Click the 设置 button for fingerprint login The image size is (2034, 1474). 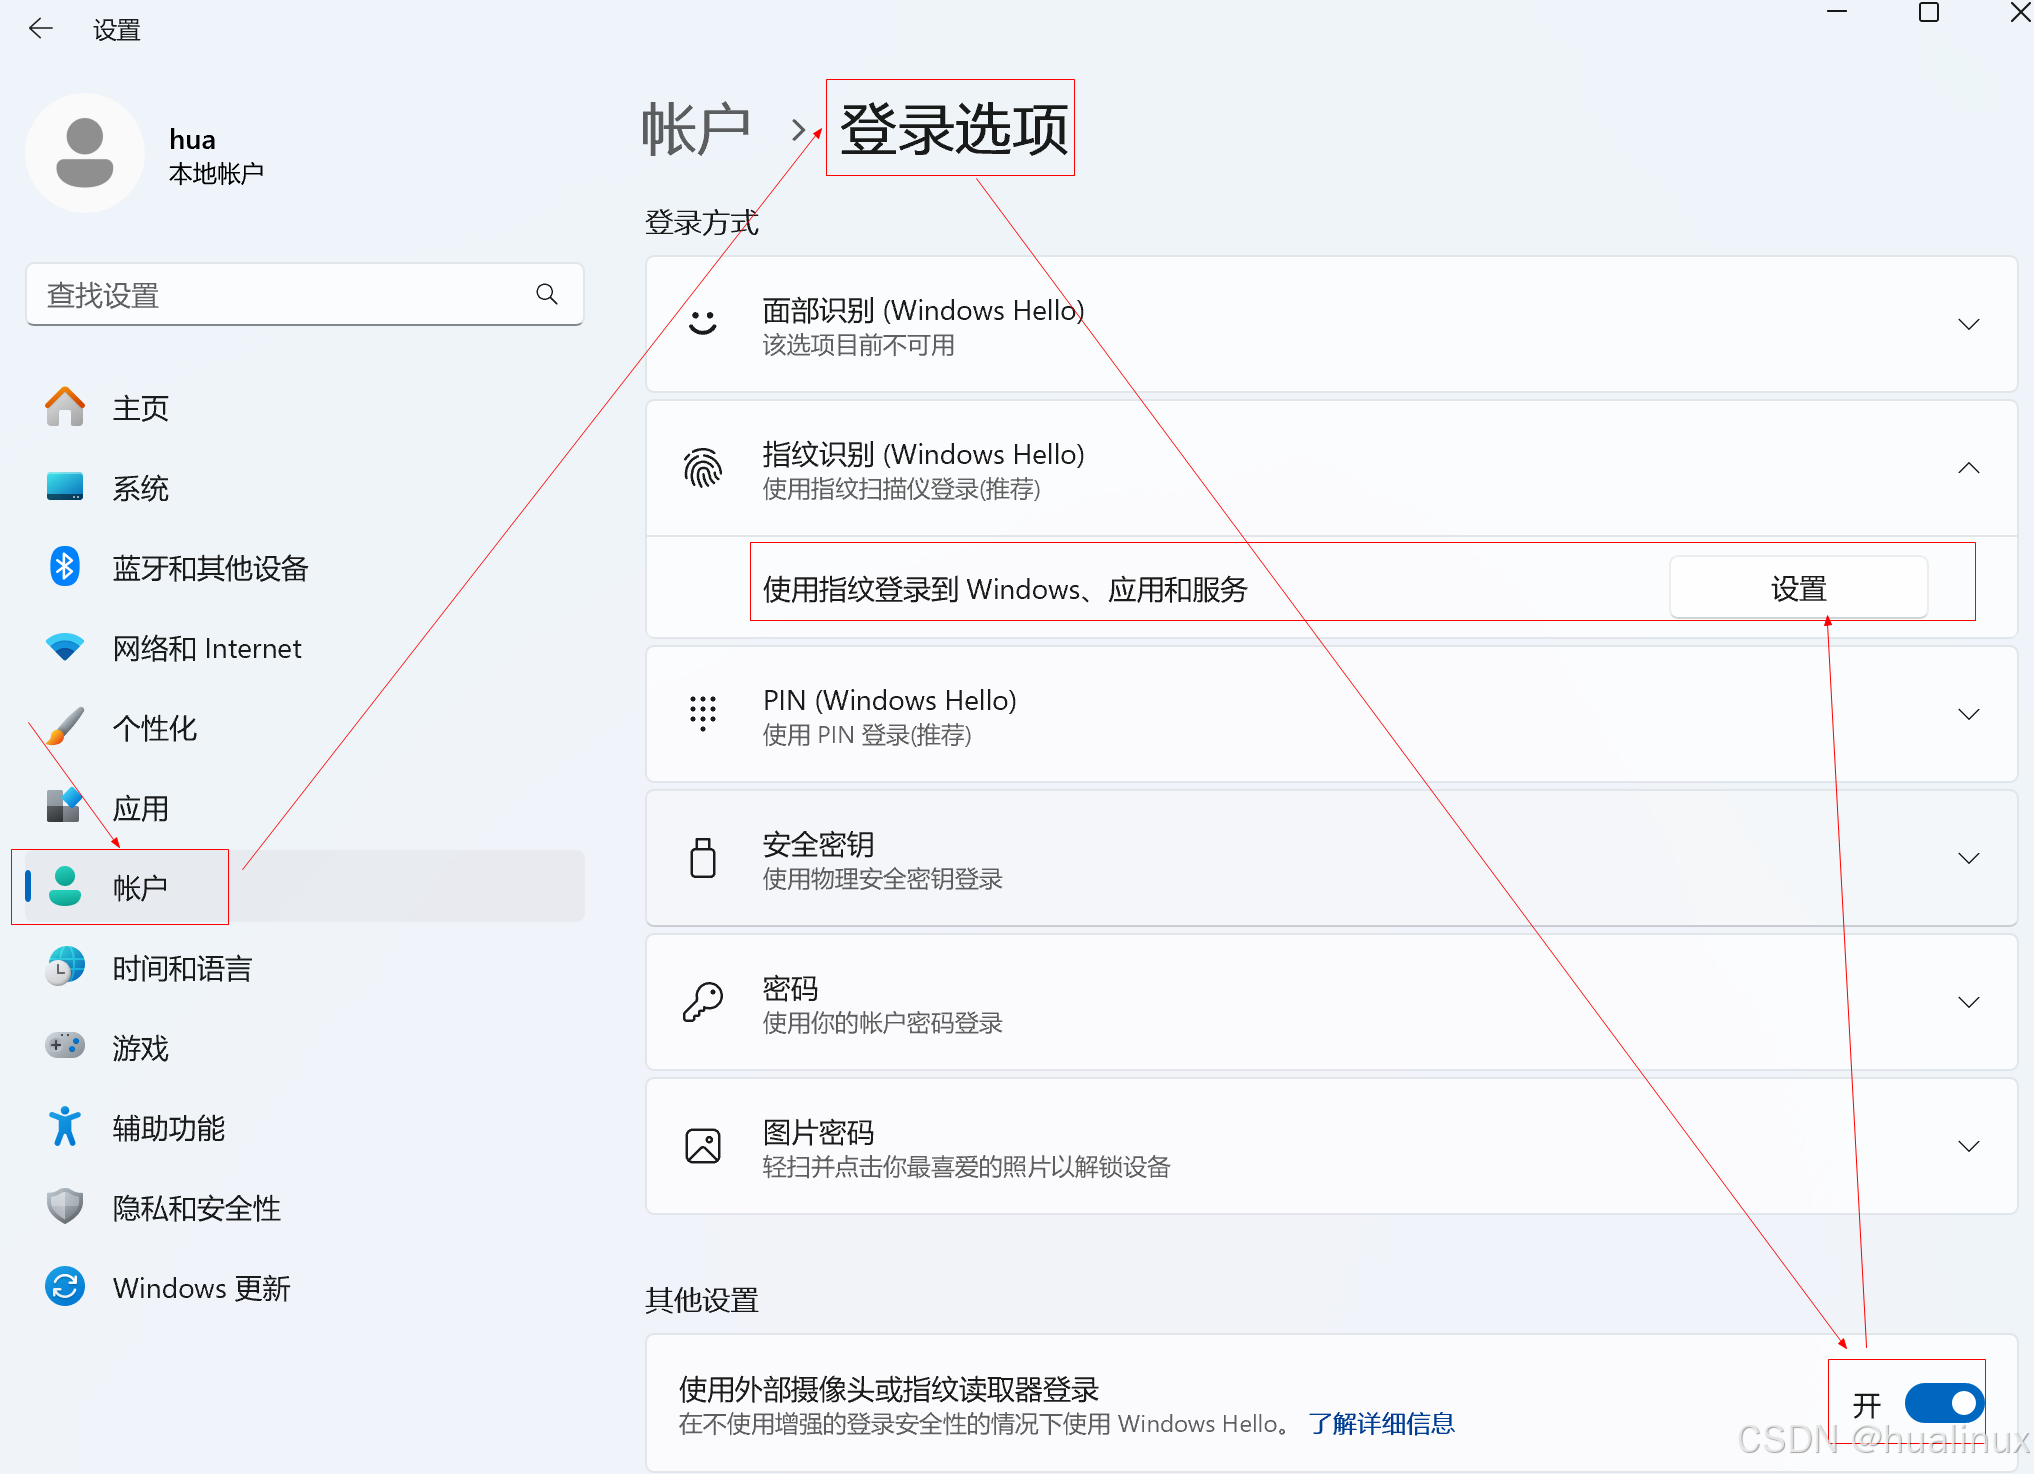click(1798, 588)
